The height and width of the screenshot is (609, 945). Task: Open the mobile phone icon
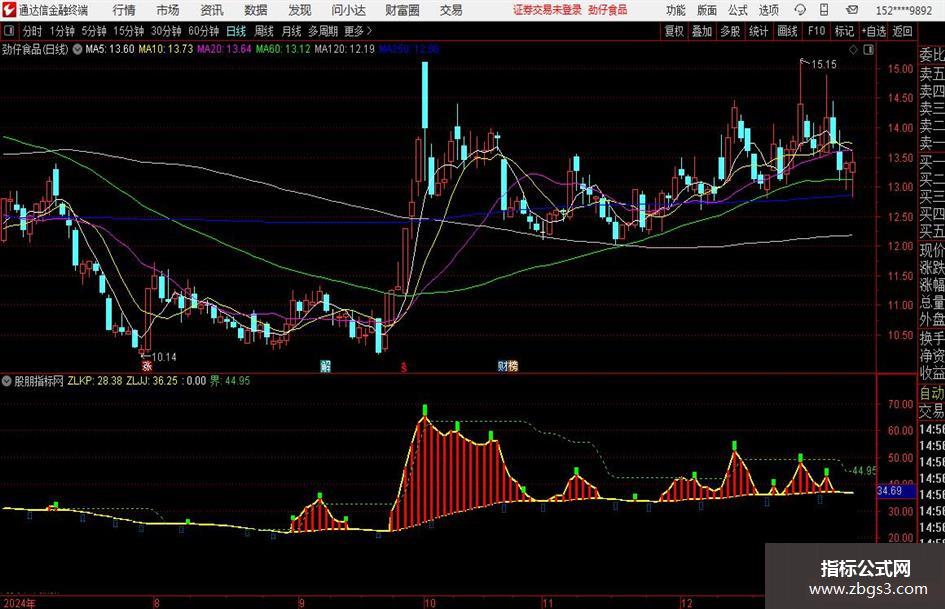coord(824,10)
